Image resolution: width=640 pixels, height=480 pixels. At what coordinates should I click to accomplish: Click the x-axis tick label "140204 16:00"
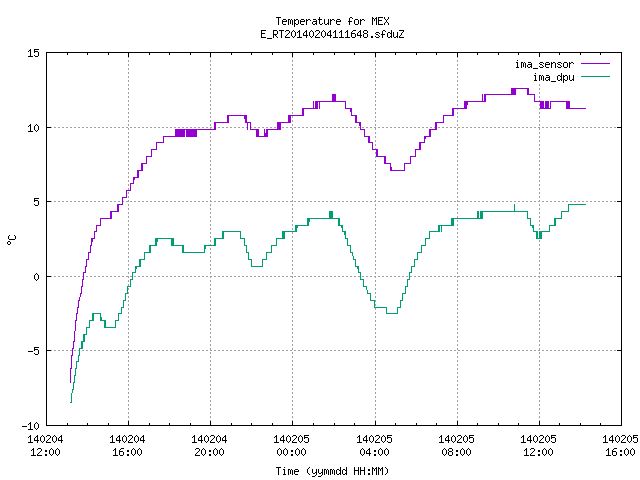[x=127, y=446]
